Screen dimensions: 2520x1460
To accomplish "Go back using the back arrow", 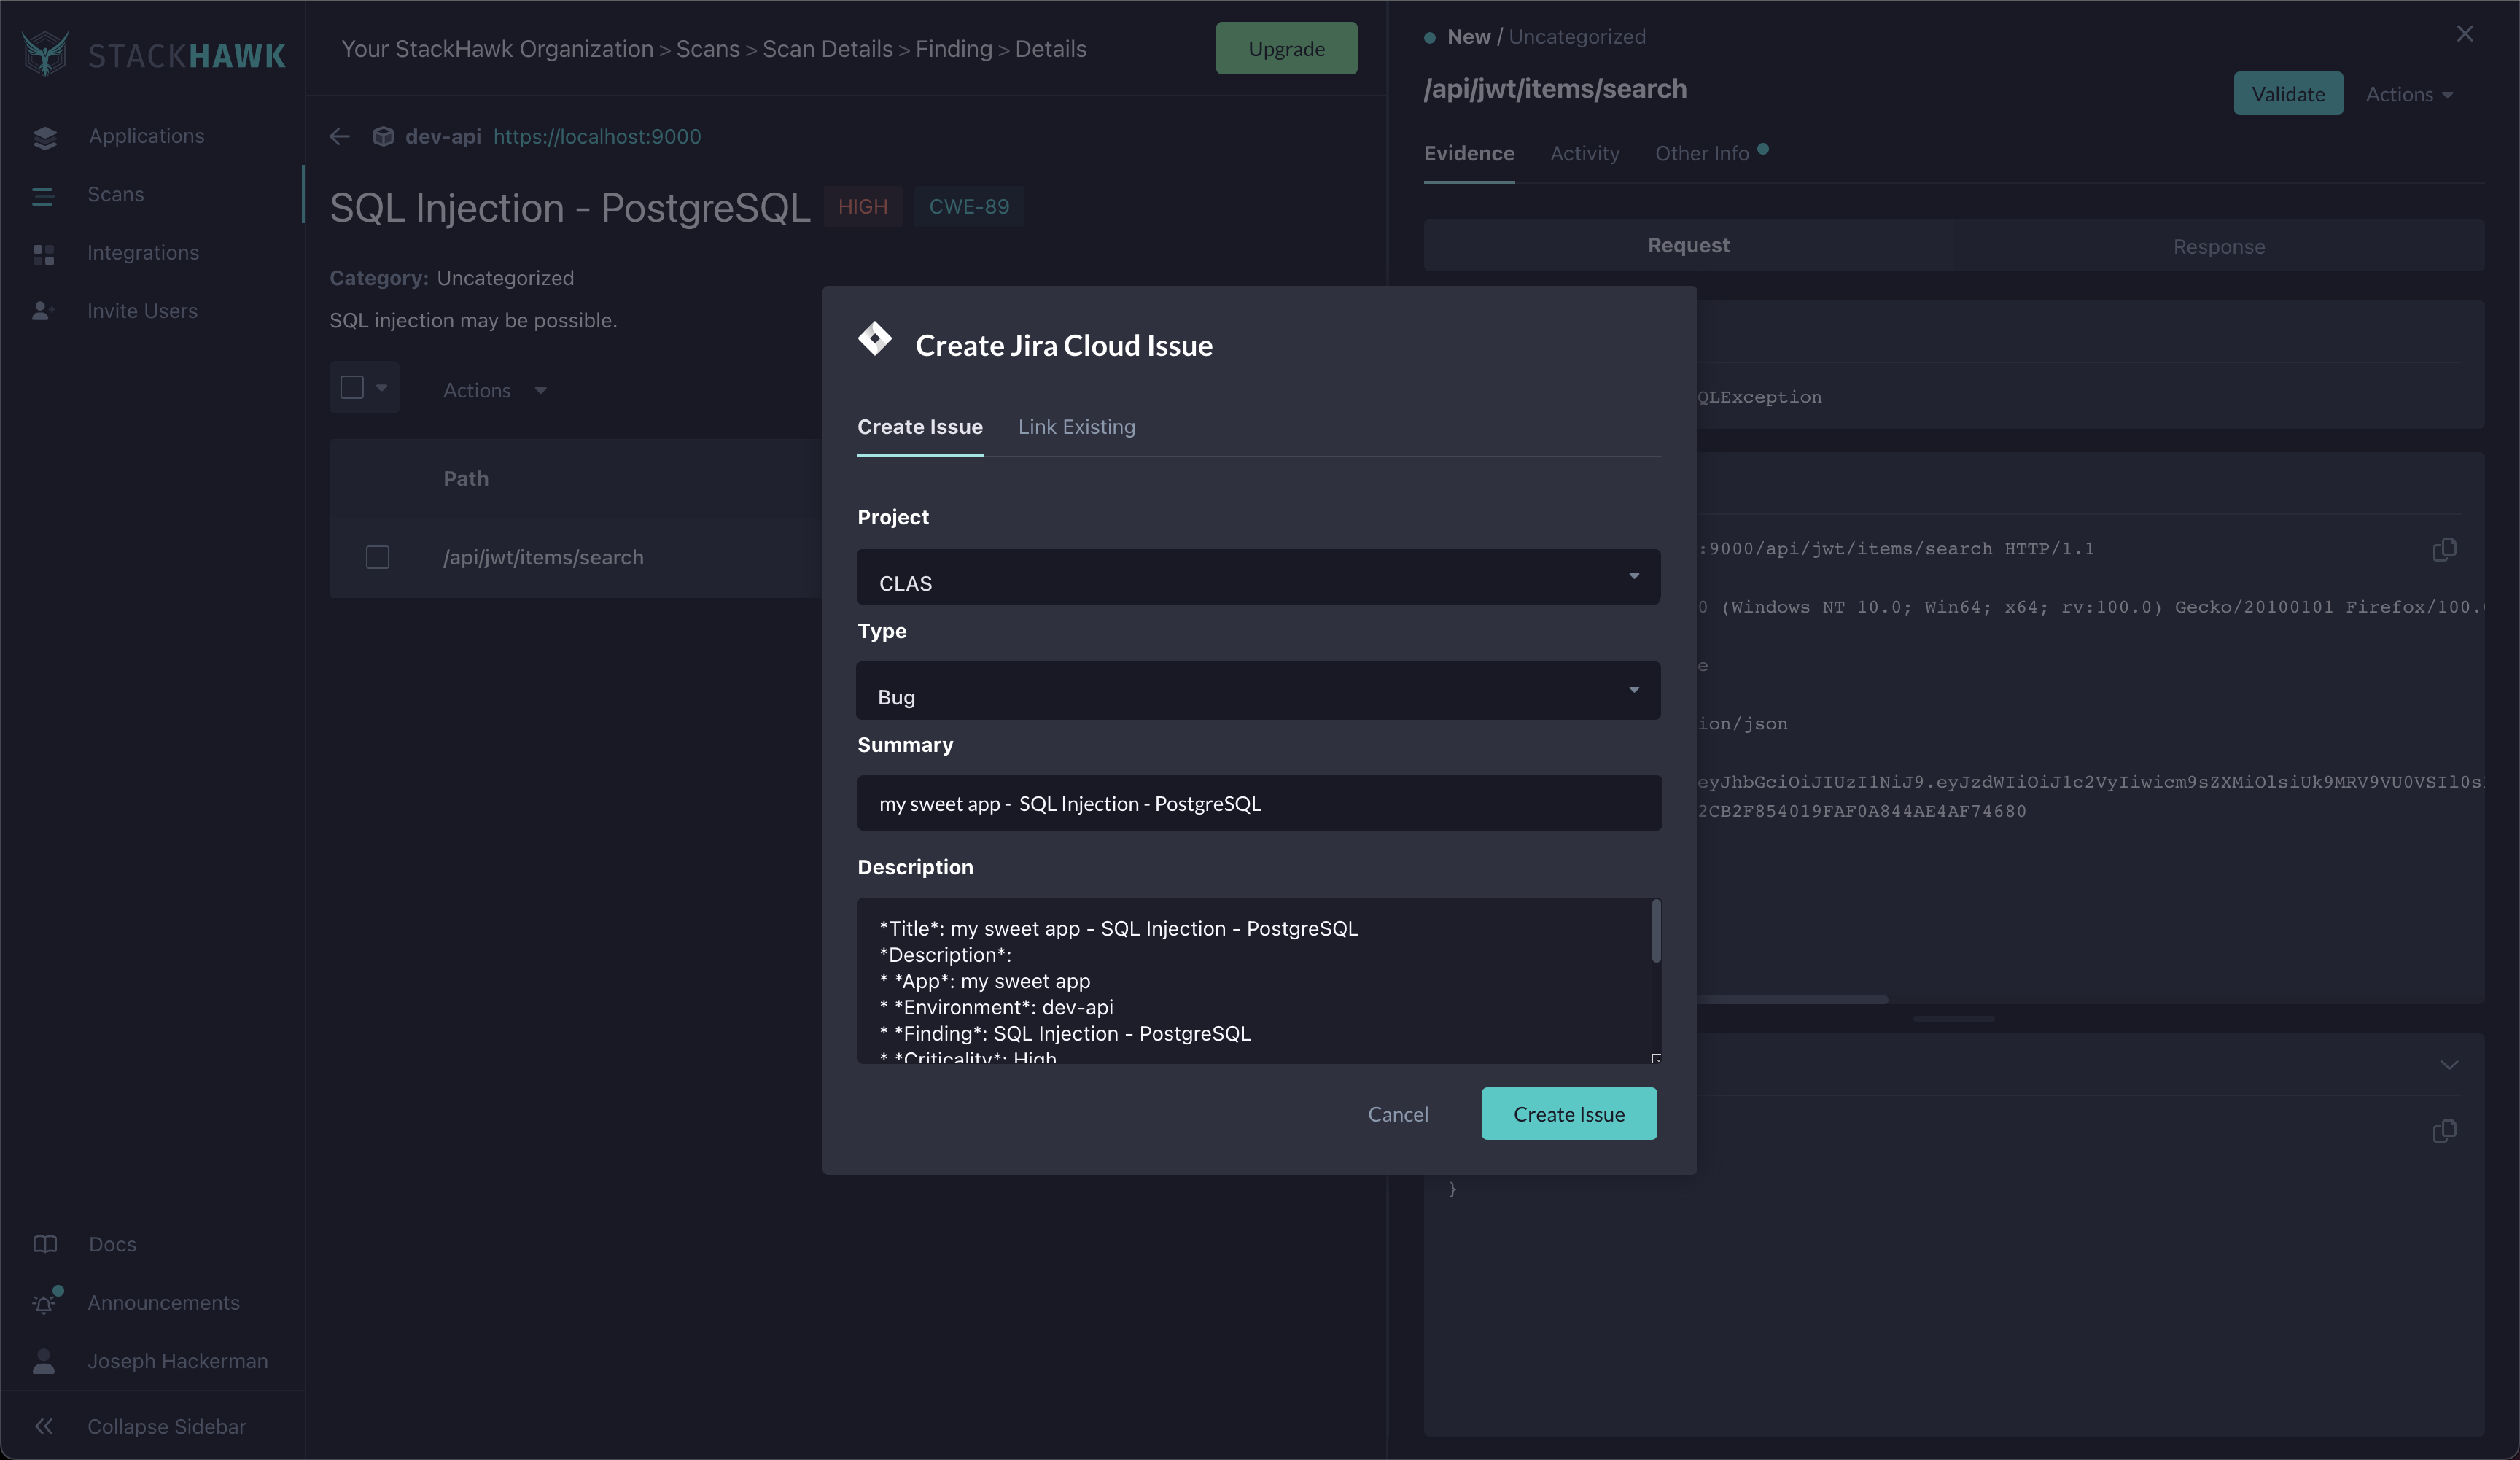I will pos(339,136).
